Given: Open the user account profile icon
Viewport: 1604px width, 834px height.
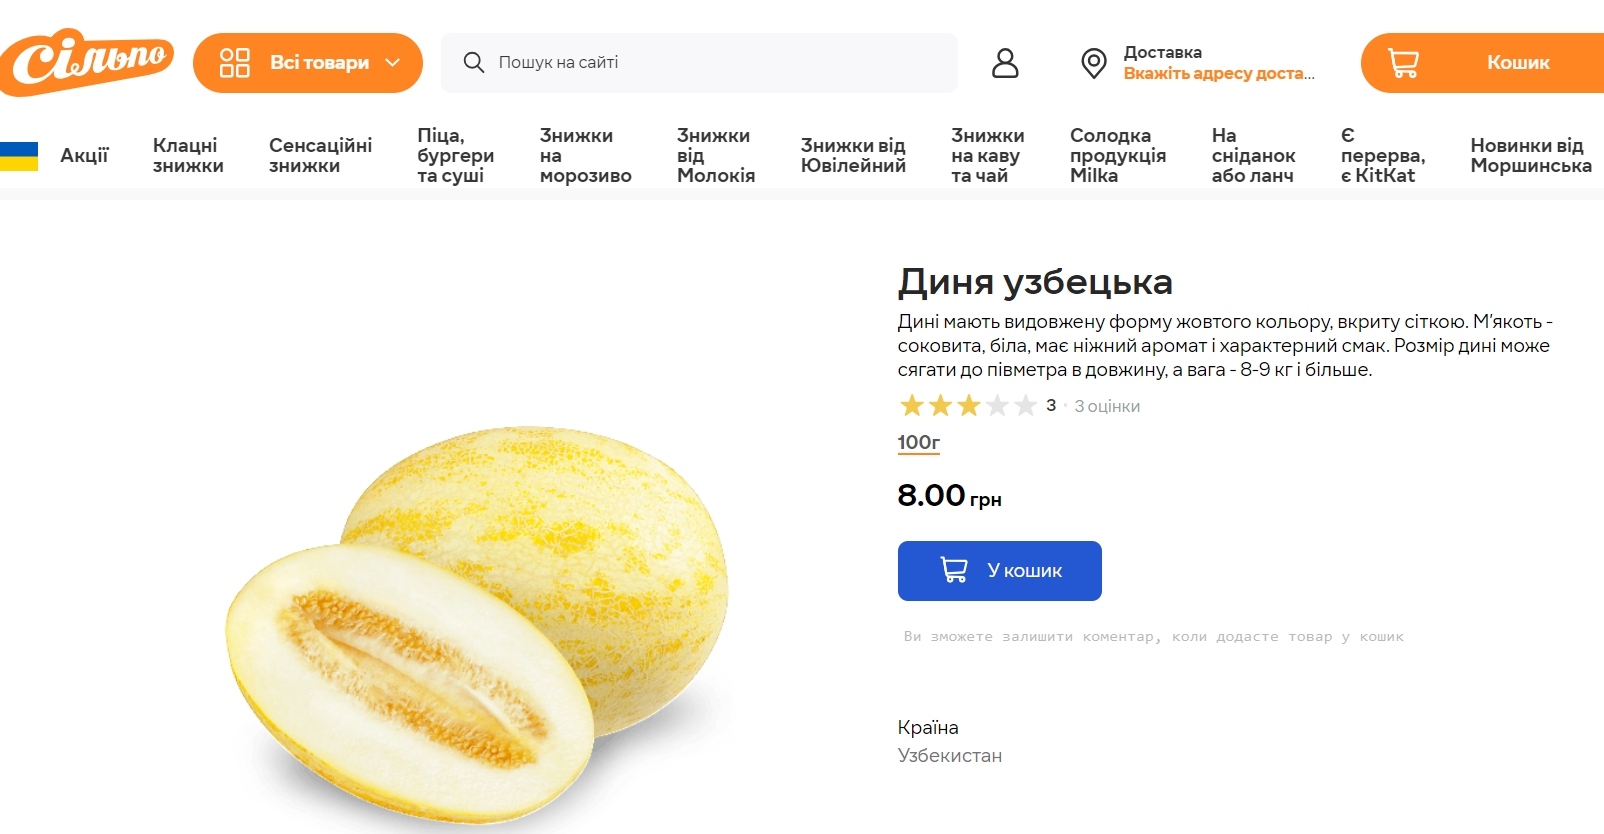Looking at the screenshot, I should (x=1005, y=63).
